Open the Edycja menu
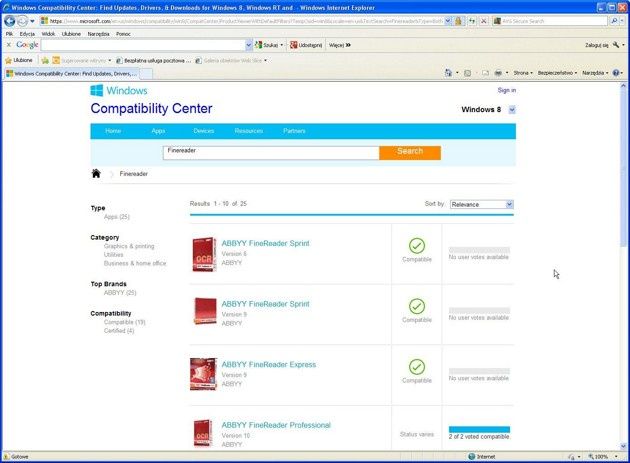This screenshot has width=630, height=463. pos(27,34)
